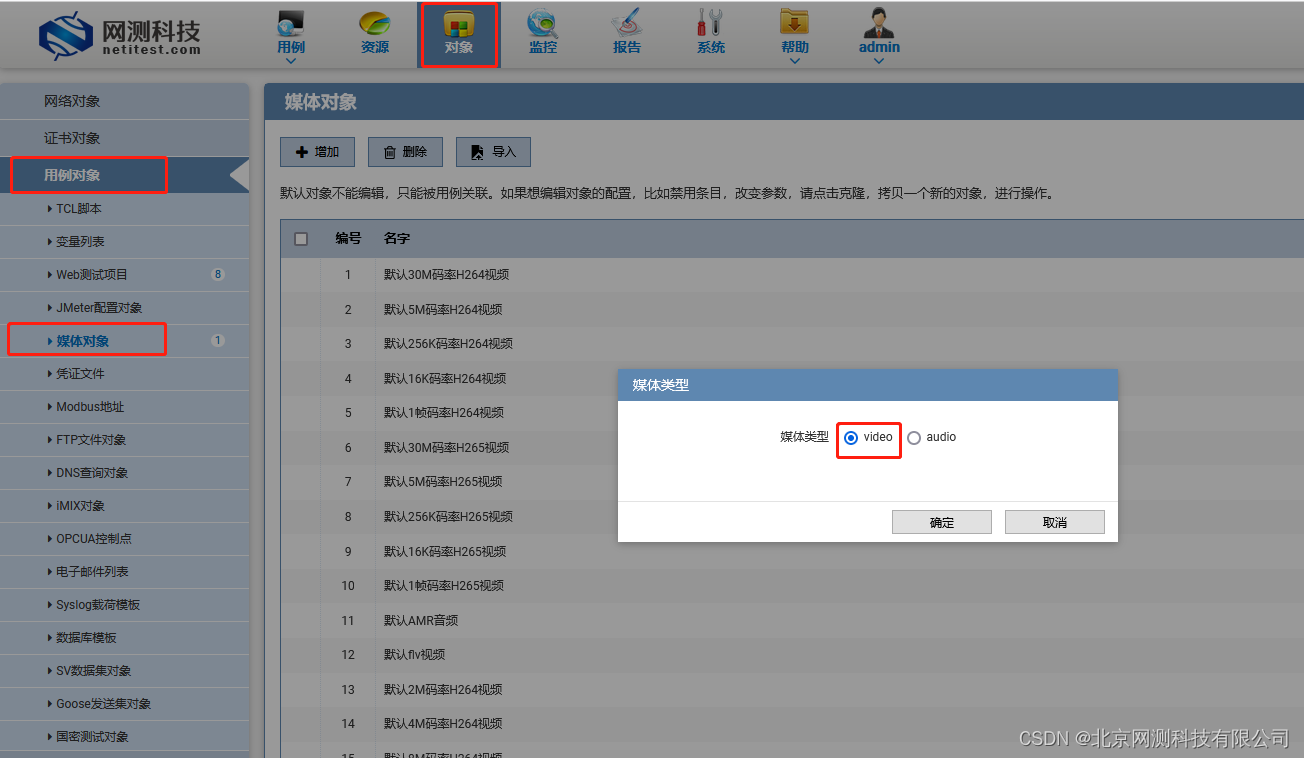The height and width of the screenshot is (758, 1304).
Task: Select row 默认1帧码率H265视频
Action: tap(792, 586)
